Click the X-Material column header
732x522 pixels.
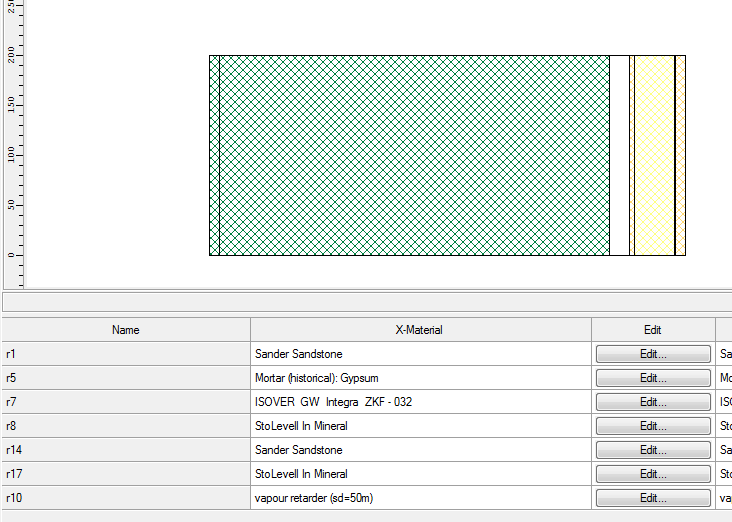(x=420, y=330)
